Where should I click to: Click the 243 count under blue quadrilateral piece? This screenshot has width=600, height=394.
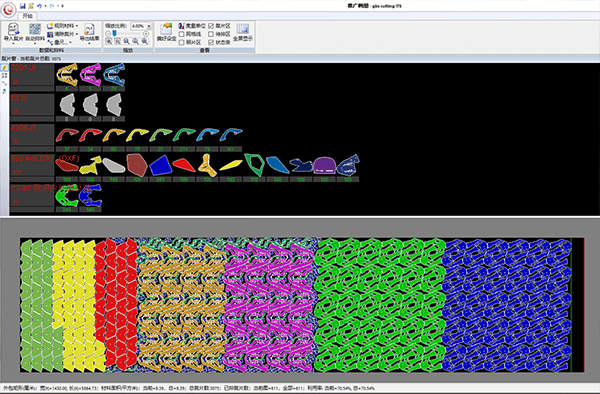pyautogui.click(x=160, y=179)
